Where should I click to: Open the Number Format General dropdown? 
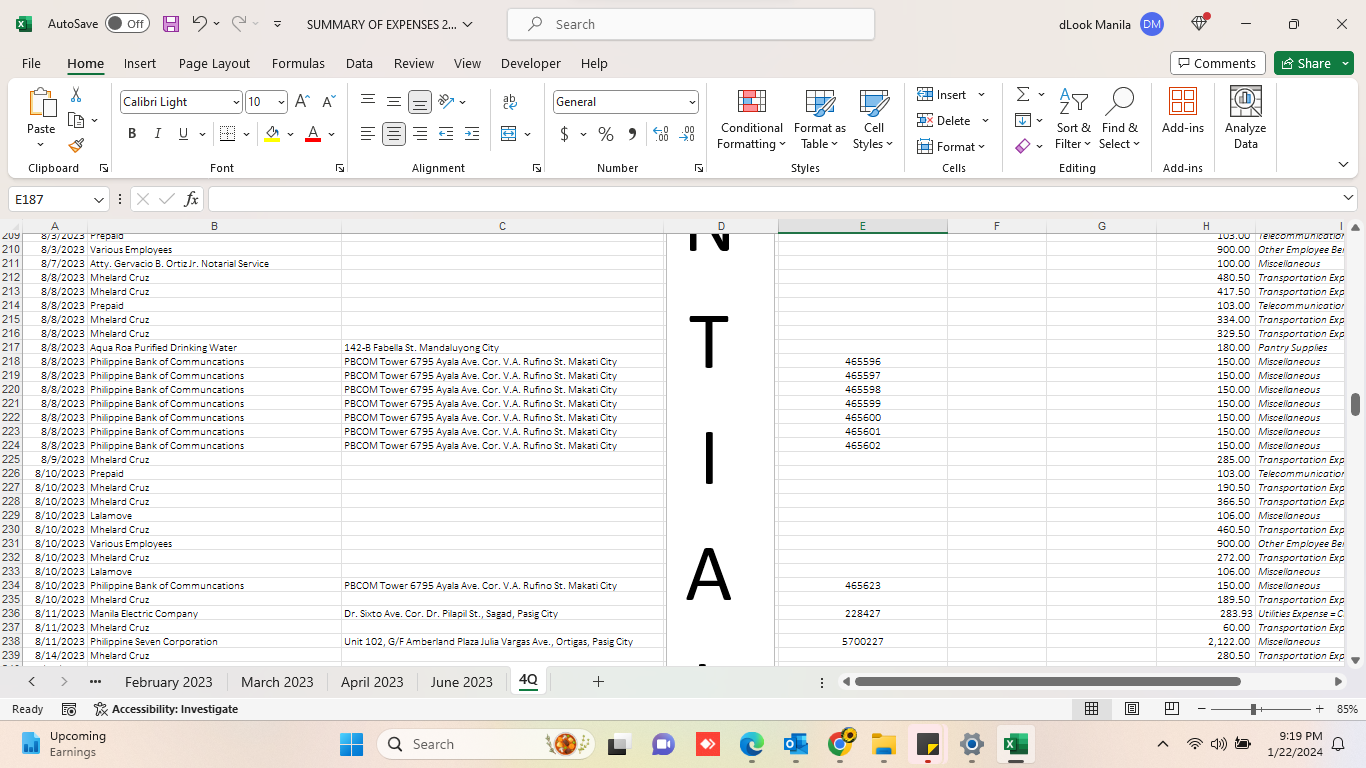pos(692,102)
